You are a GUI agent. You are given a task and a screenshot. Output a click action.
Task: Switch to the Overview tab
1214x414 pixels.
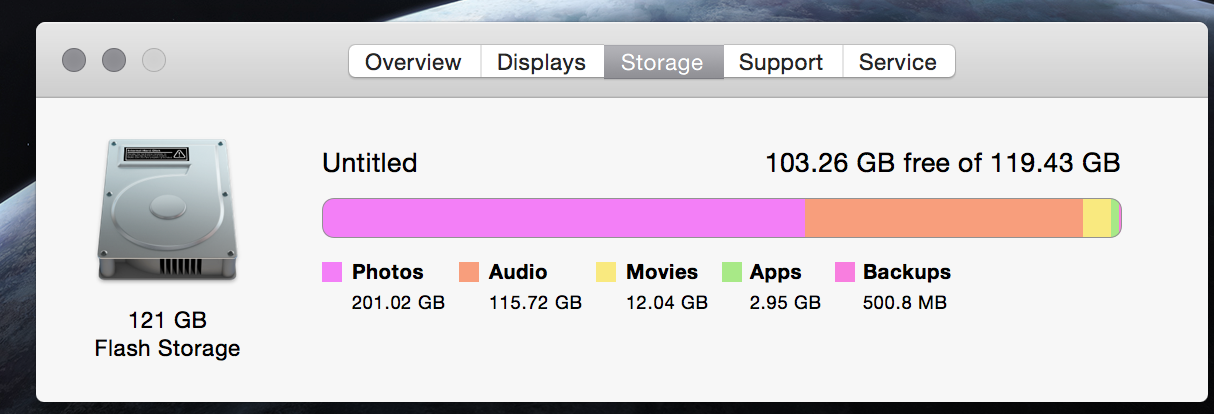414,62
